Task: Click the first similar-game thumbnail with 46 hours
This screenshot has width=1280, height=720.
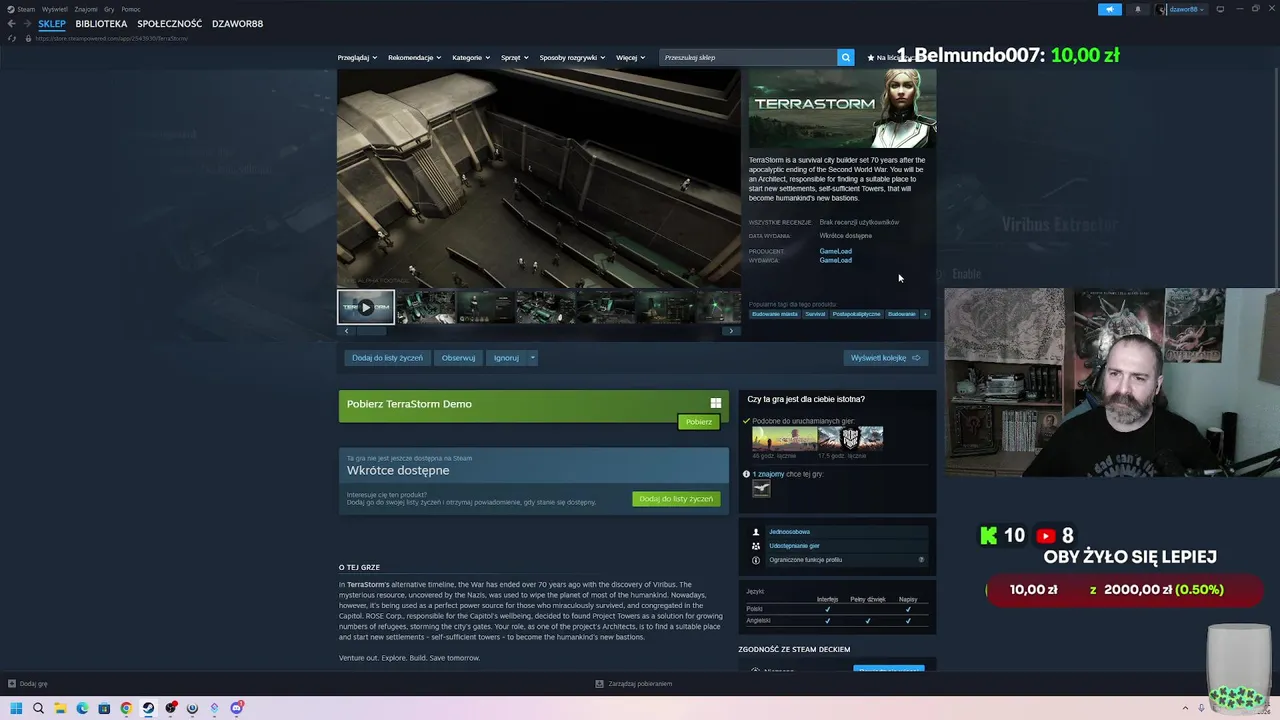Action: point(784,438)
